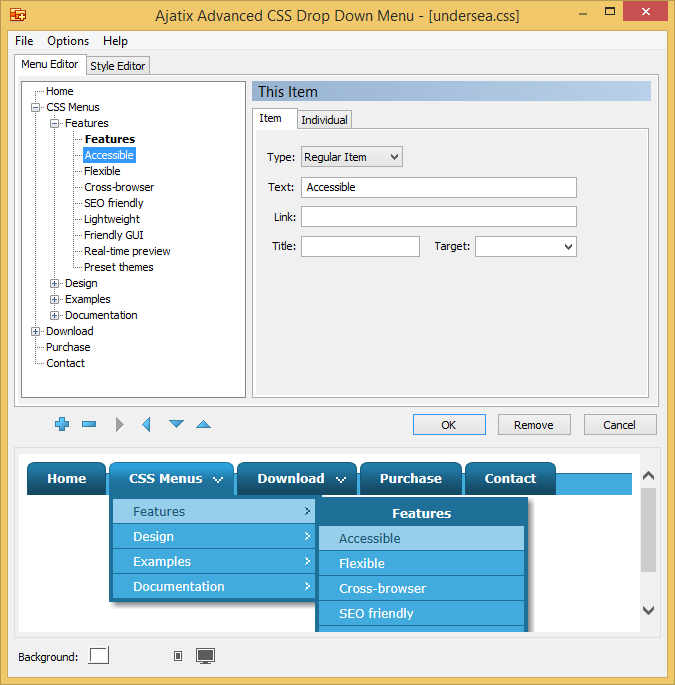The image size is (675, 685).
Task: Select Cross-browser in the menu tree
Action: click(x=119, y=187)
